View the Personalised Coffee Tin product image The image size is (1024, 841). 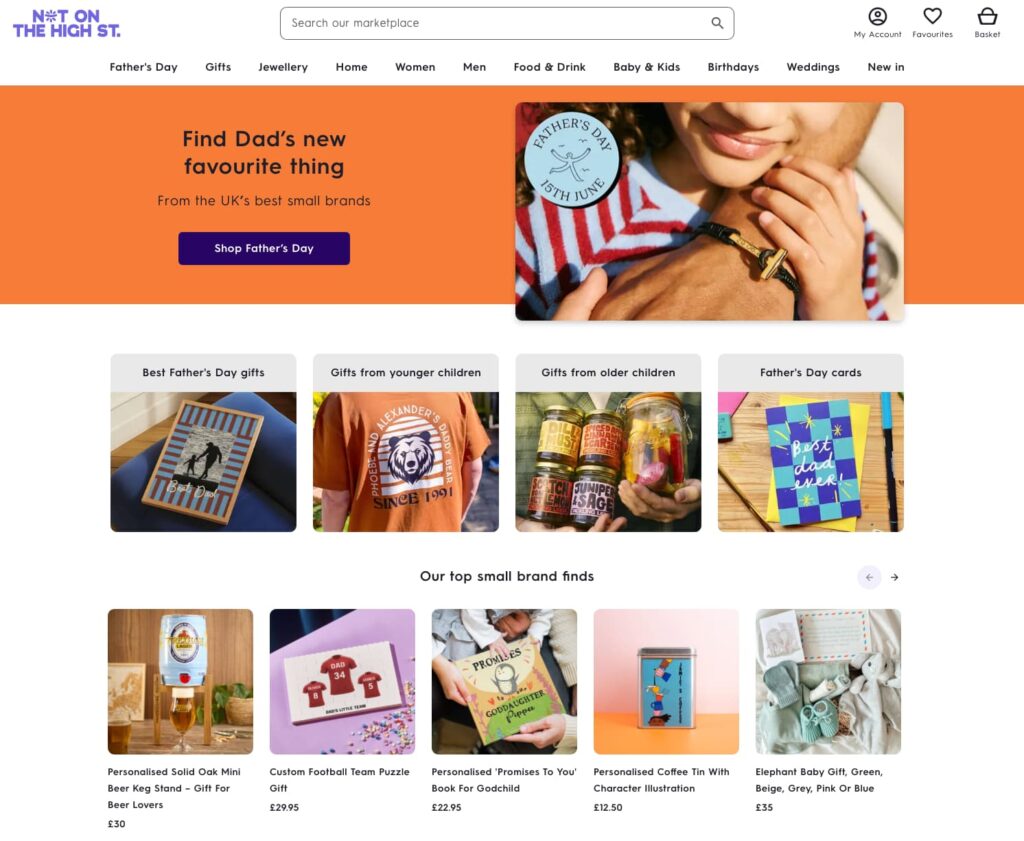(666, 682)
